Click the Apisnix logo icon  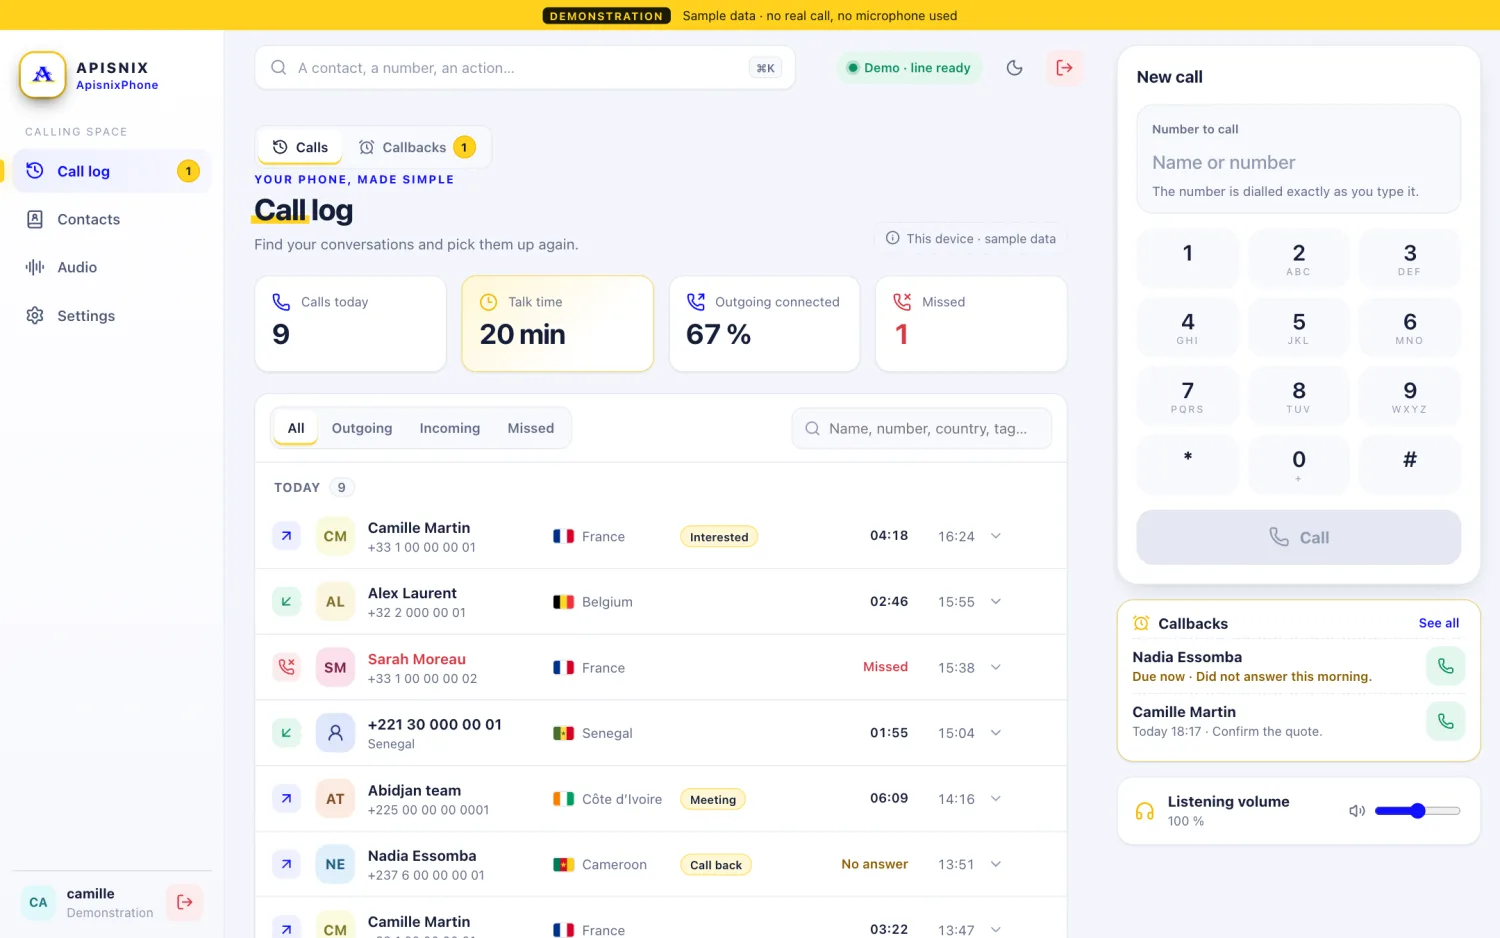point(42,75)
